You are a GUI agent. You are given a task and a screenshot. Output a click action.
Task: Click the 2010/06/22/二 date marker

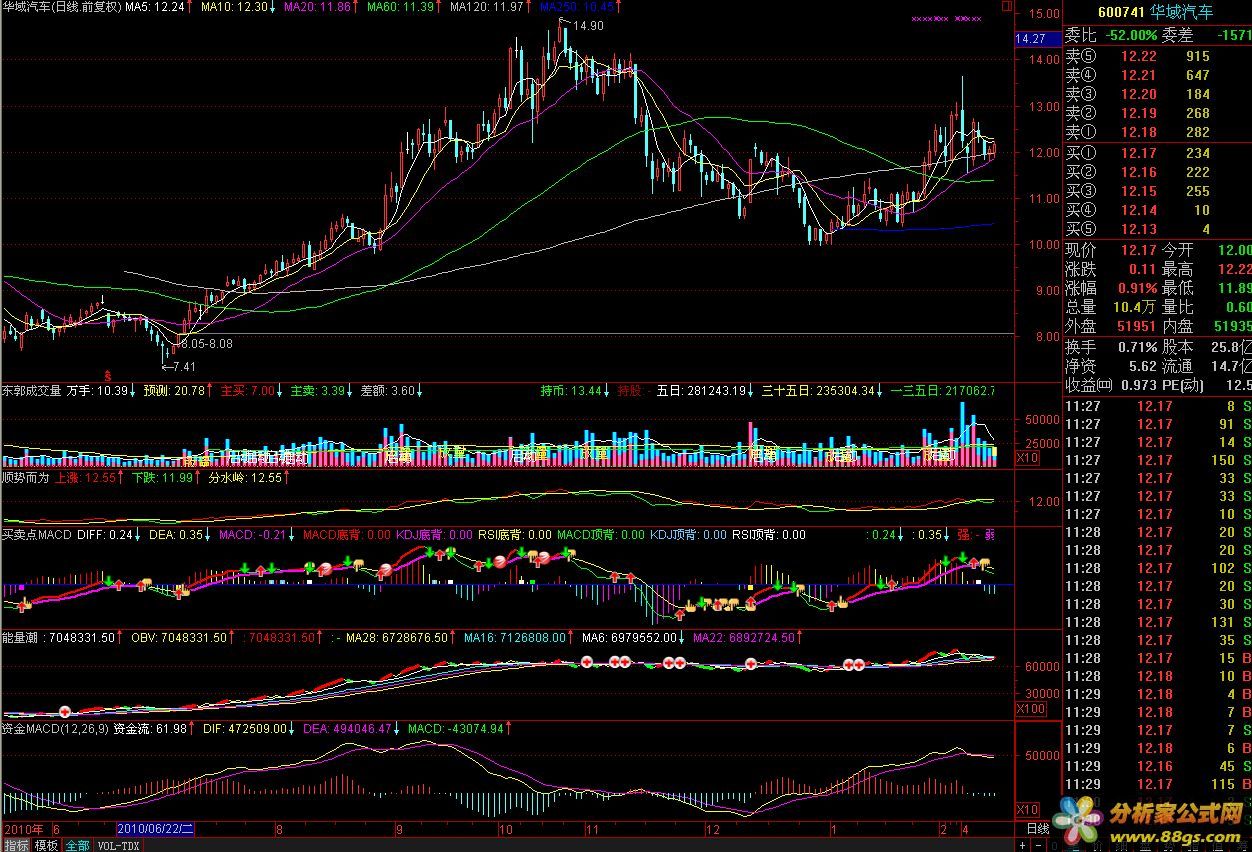(155, 829)
